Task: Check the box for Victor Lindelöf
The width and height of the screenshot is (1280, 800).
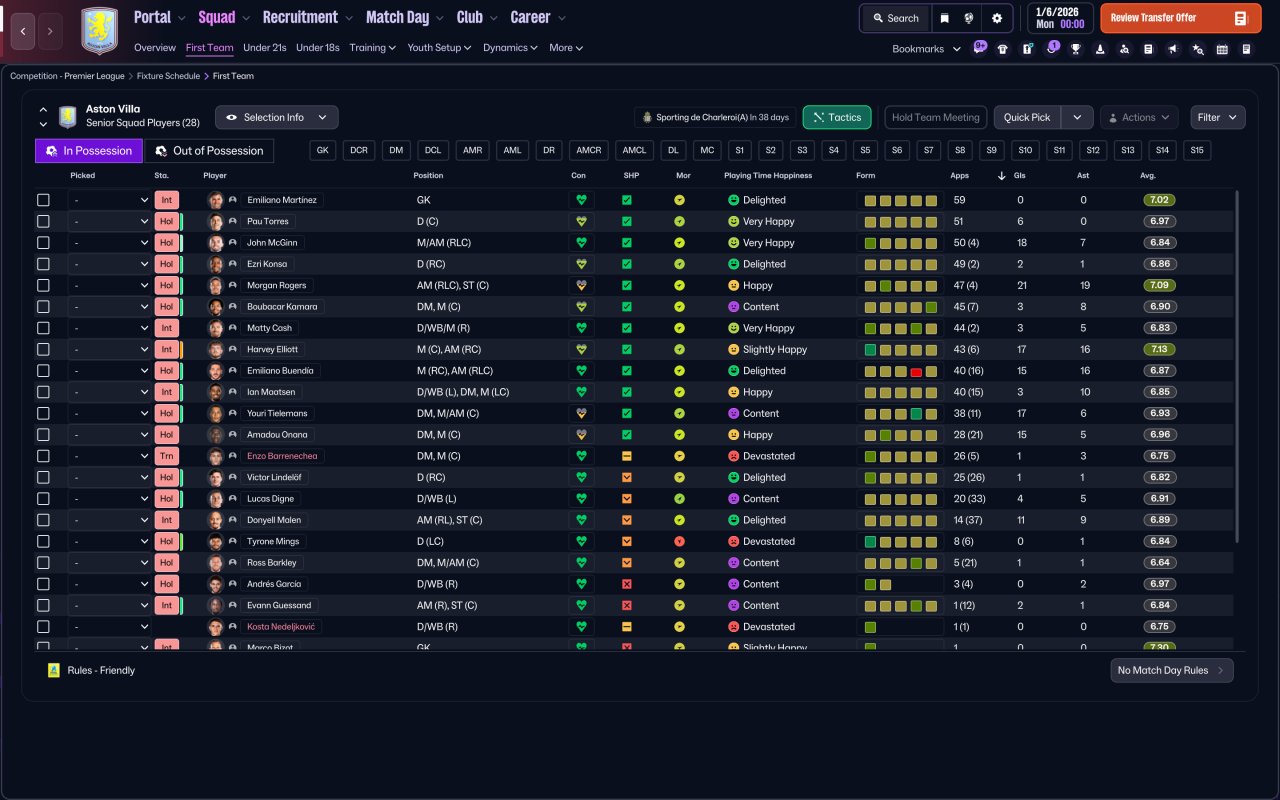Action: pyautogui.click(x=43, y=477)
